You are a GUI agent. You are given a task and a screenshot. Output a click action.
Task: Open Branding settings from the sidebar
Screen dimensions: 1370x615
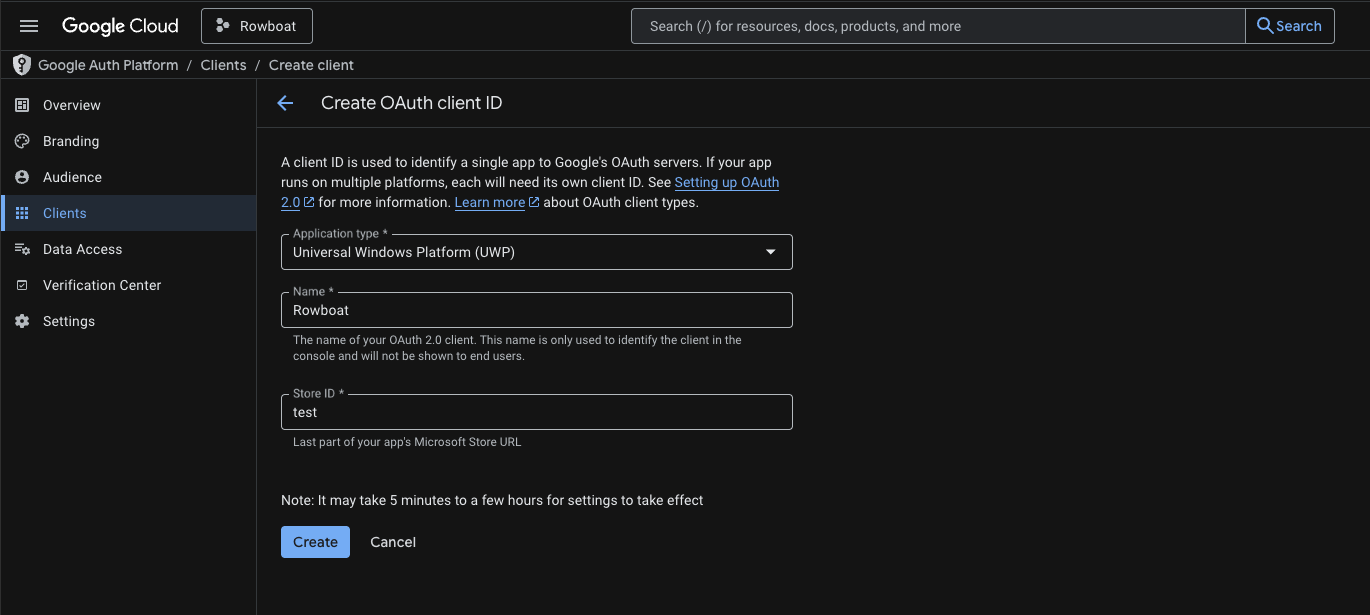point(22,140)
